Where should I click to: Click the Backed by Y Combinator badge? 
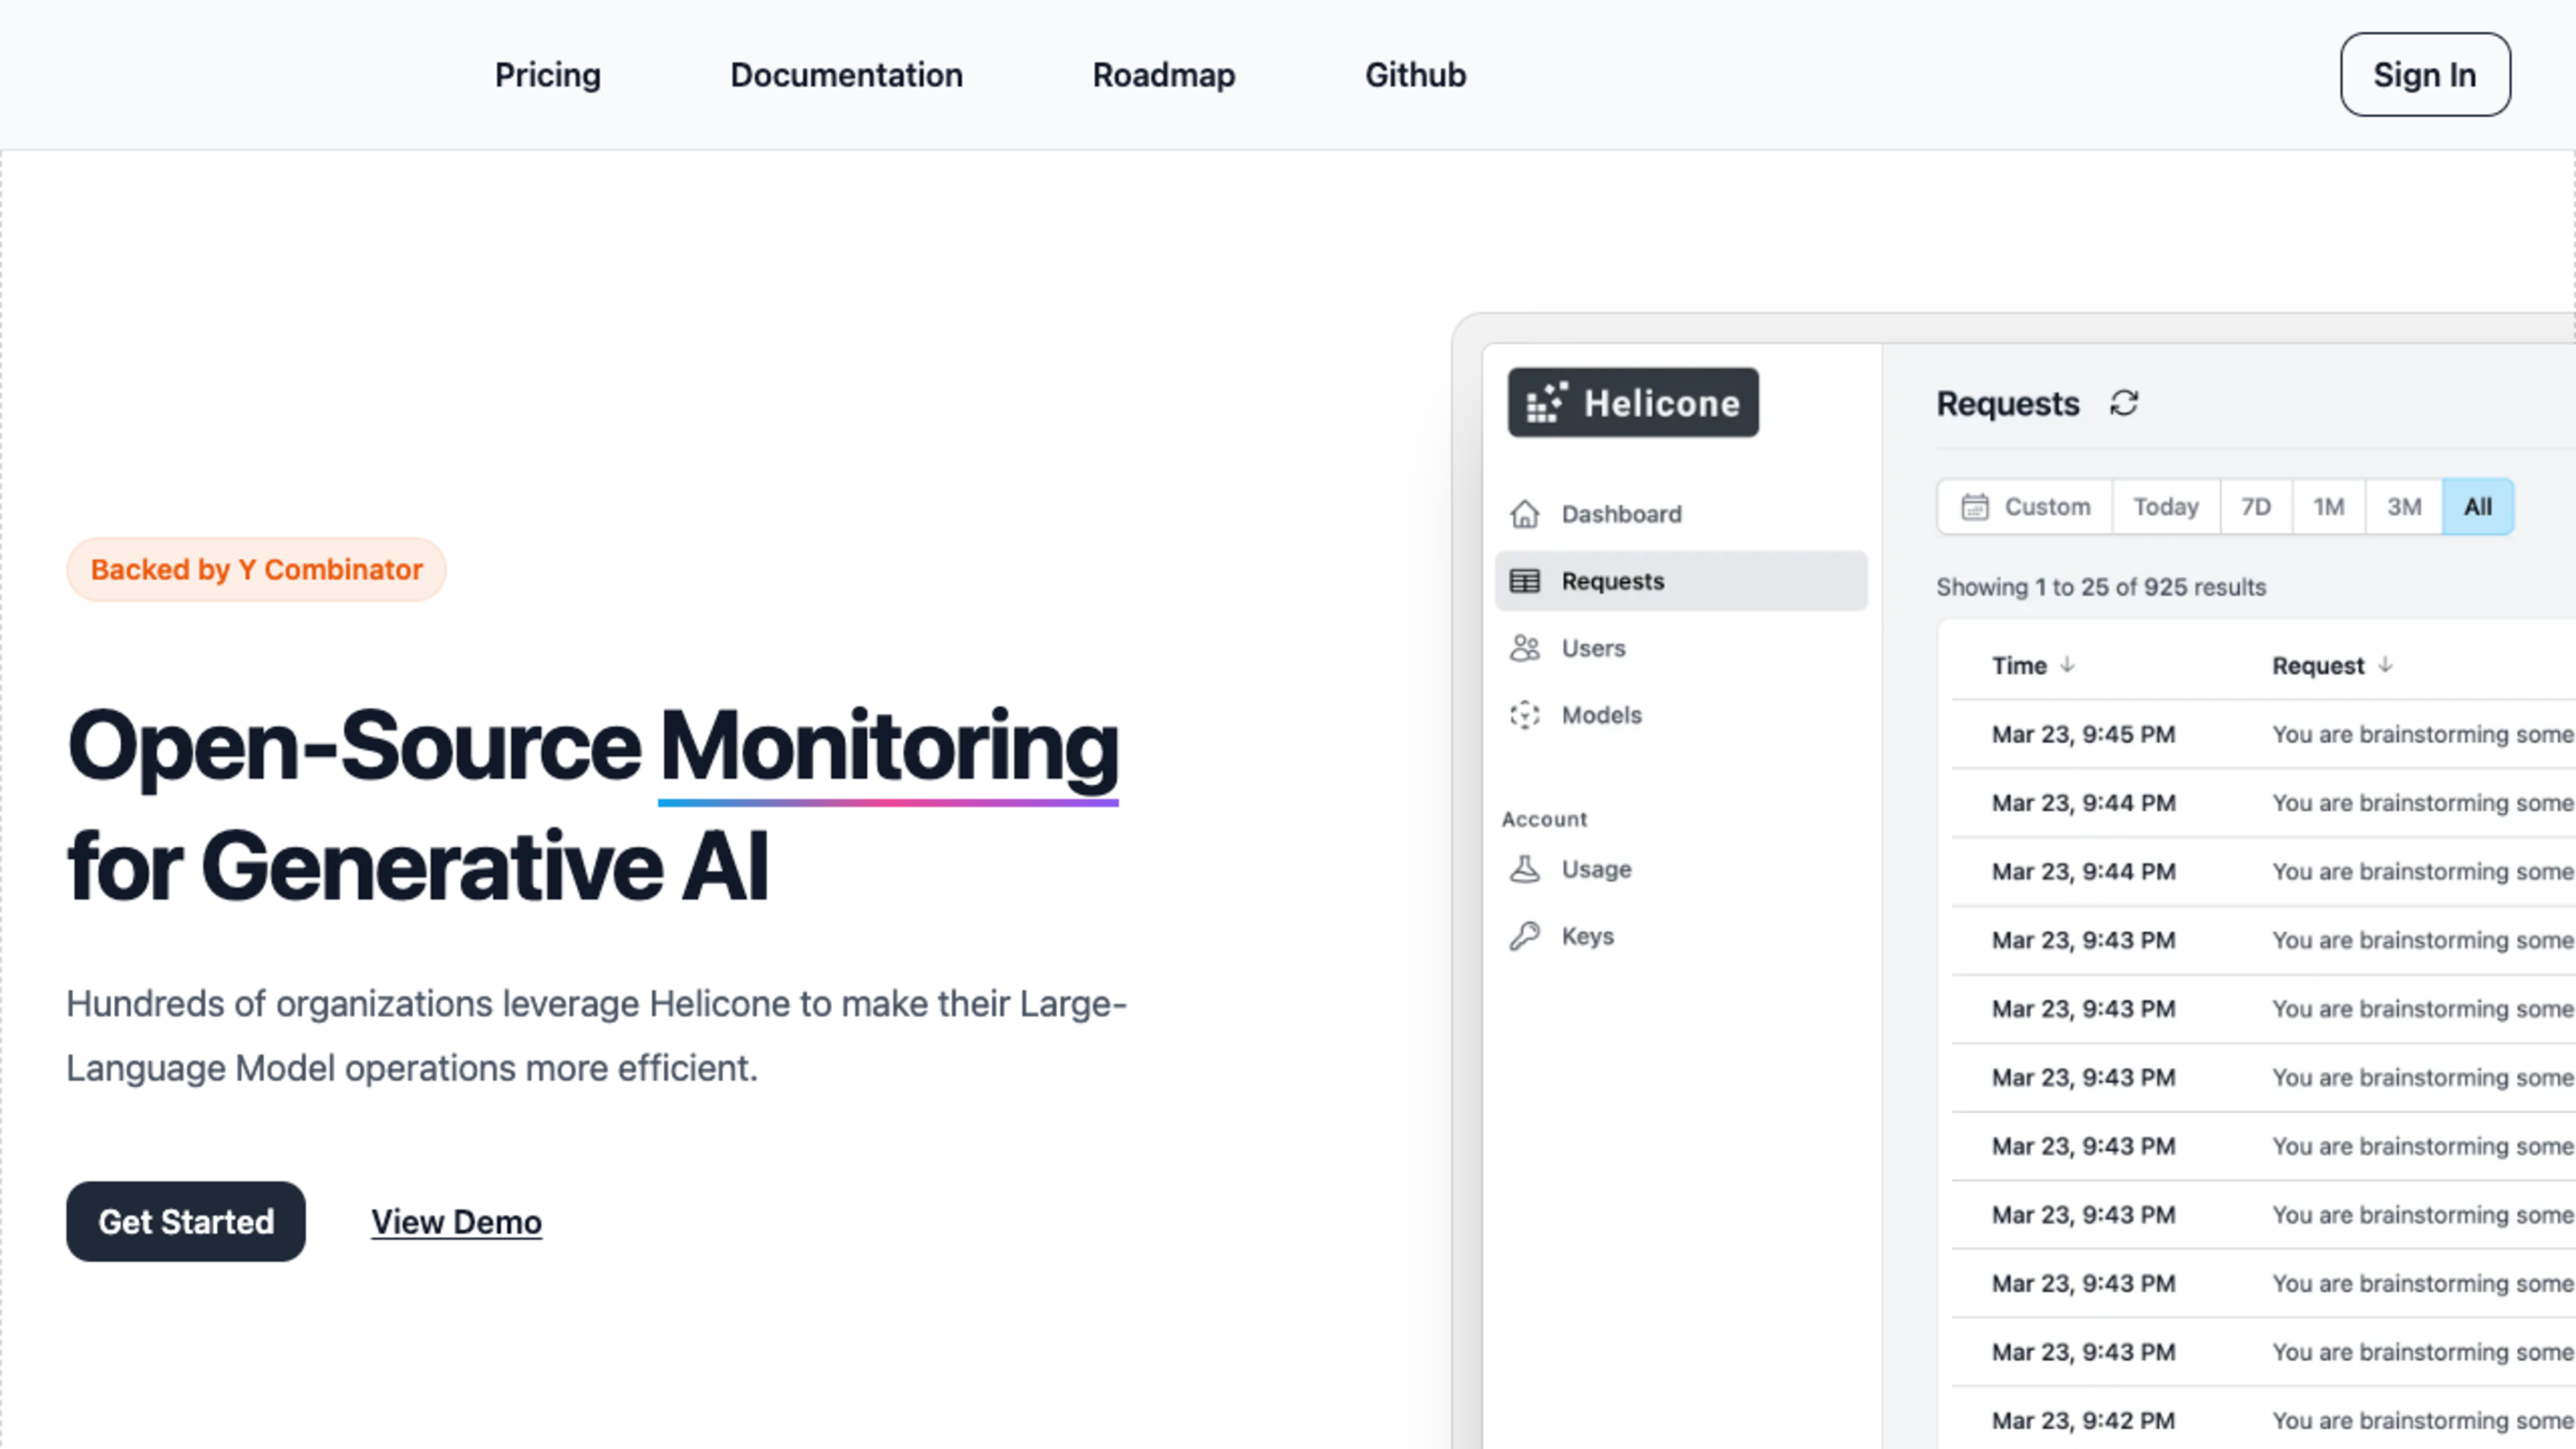tap(256, 569)
